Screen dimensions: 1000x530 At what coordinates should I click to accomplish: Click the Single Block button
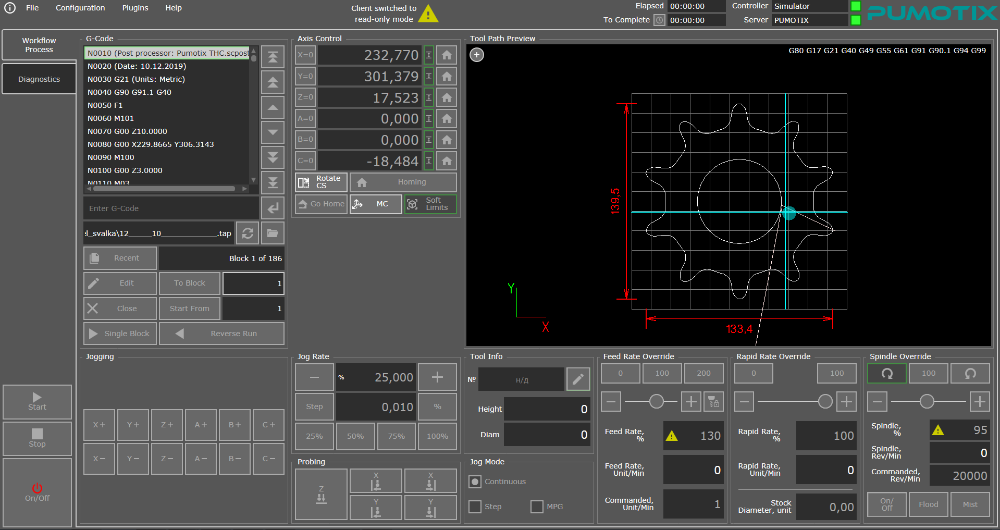click(120, 334)
